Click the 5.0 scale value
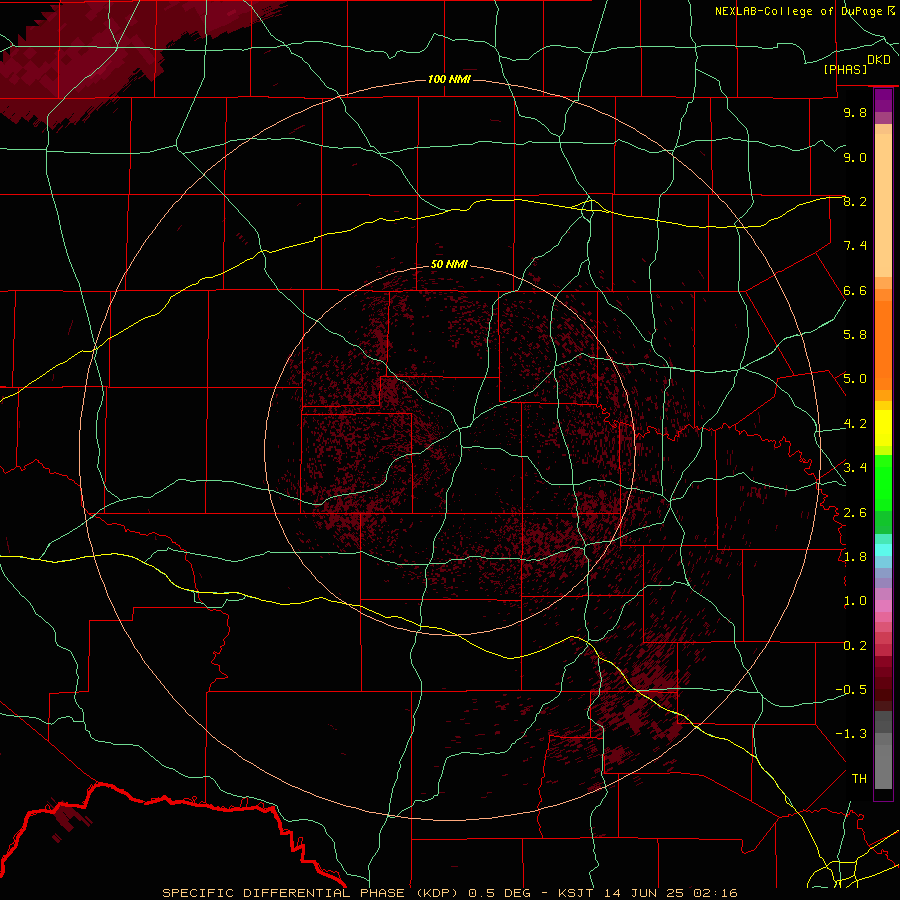The width and height of the screenshot is (900, 900). tap(855, 379)
